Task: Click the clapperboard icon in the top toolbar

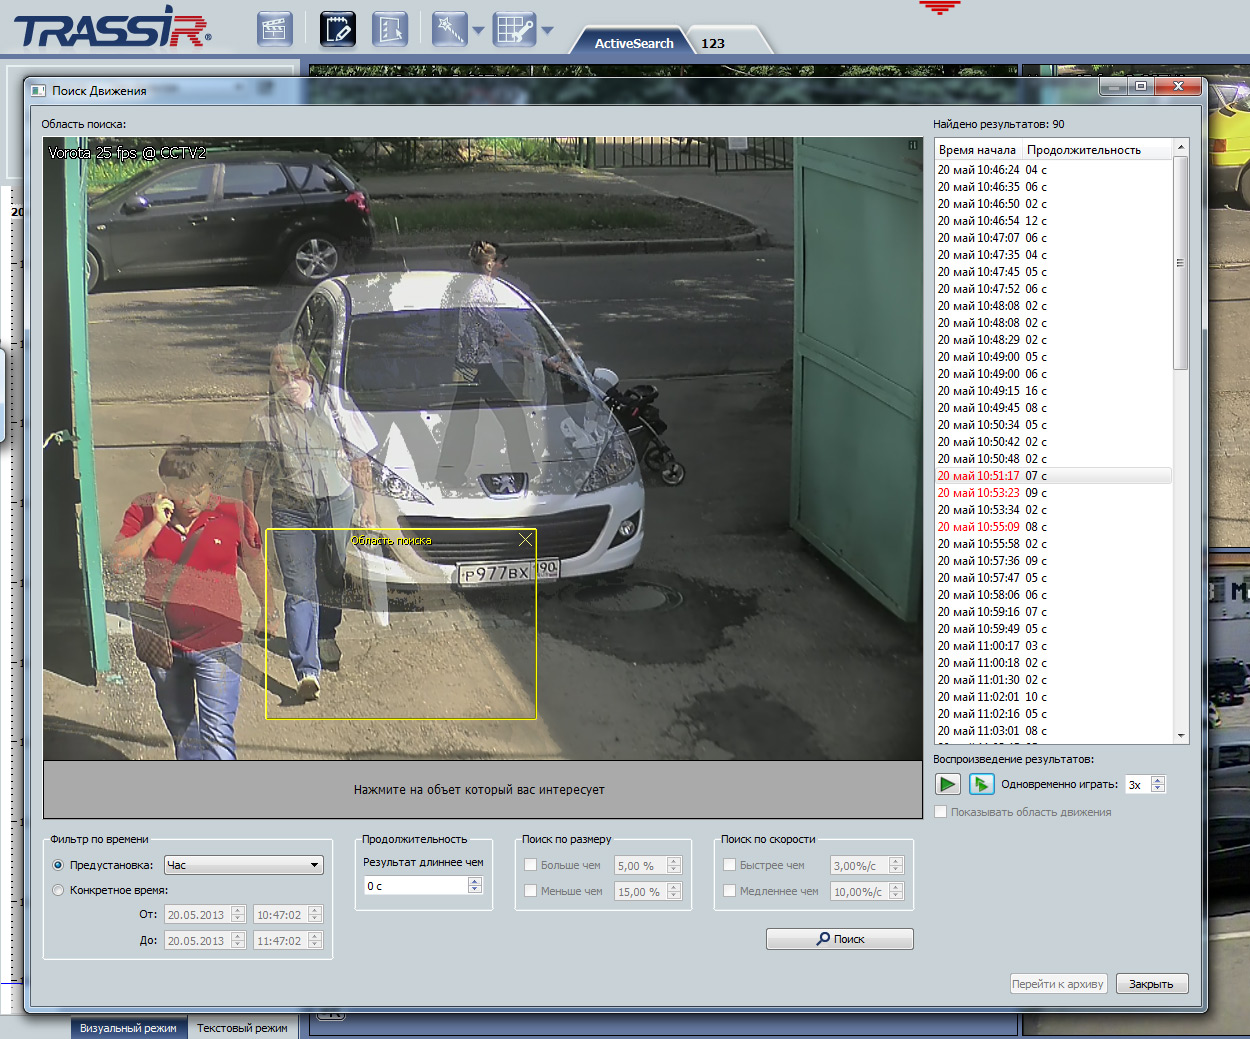Action: coord(273,29)
